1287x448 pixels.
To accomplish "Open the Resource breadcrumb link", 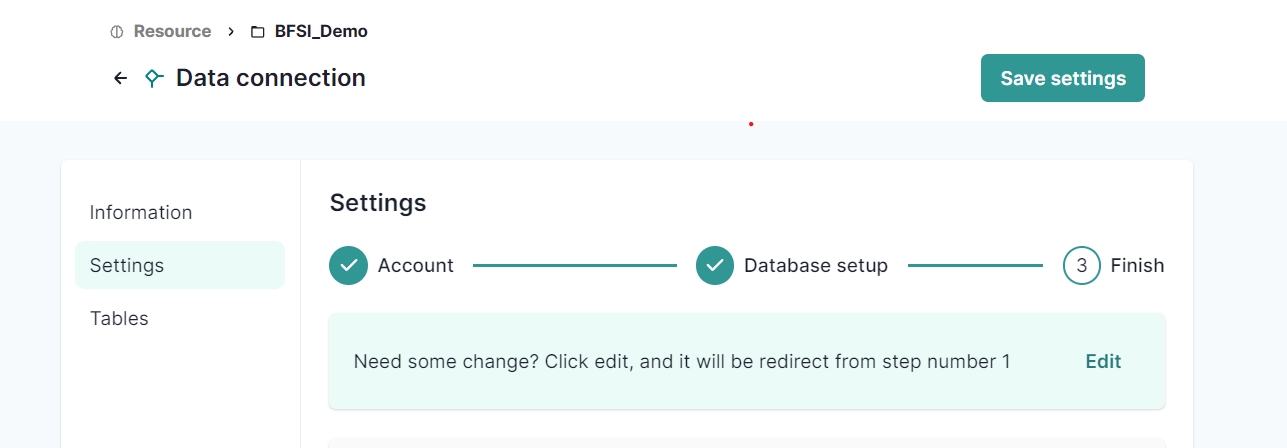I will coord(172,32).
